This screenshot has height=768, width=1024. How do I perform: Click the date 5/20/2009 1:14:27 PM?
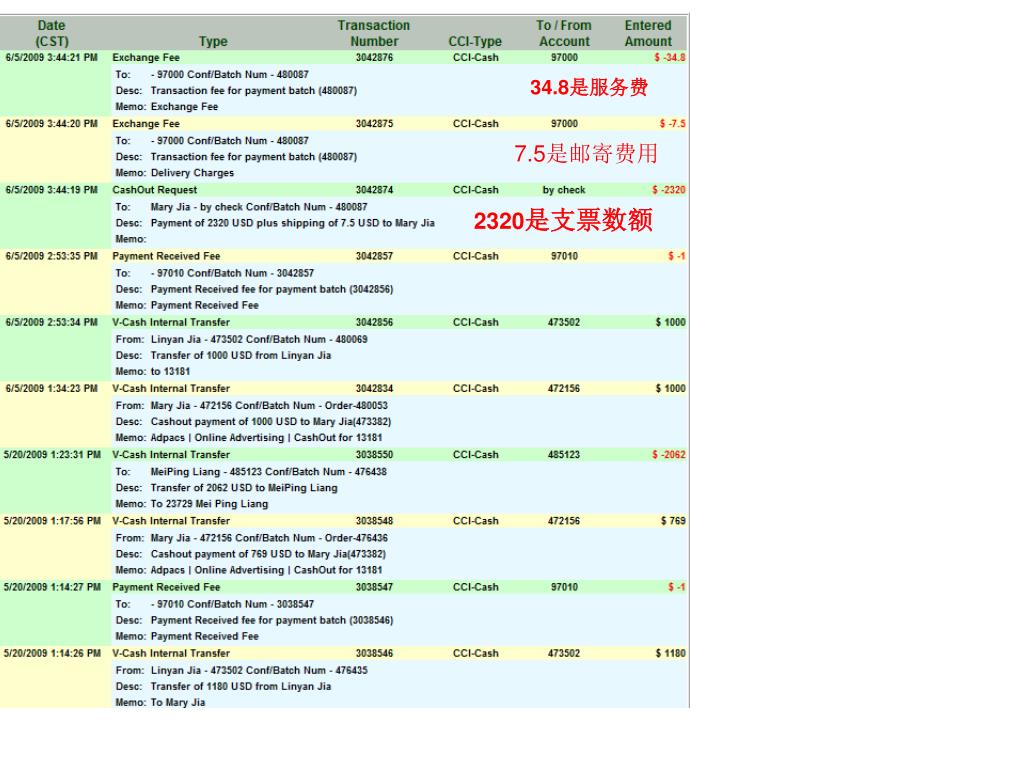(x=52, y=587)
